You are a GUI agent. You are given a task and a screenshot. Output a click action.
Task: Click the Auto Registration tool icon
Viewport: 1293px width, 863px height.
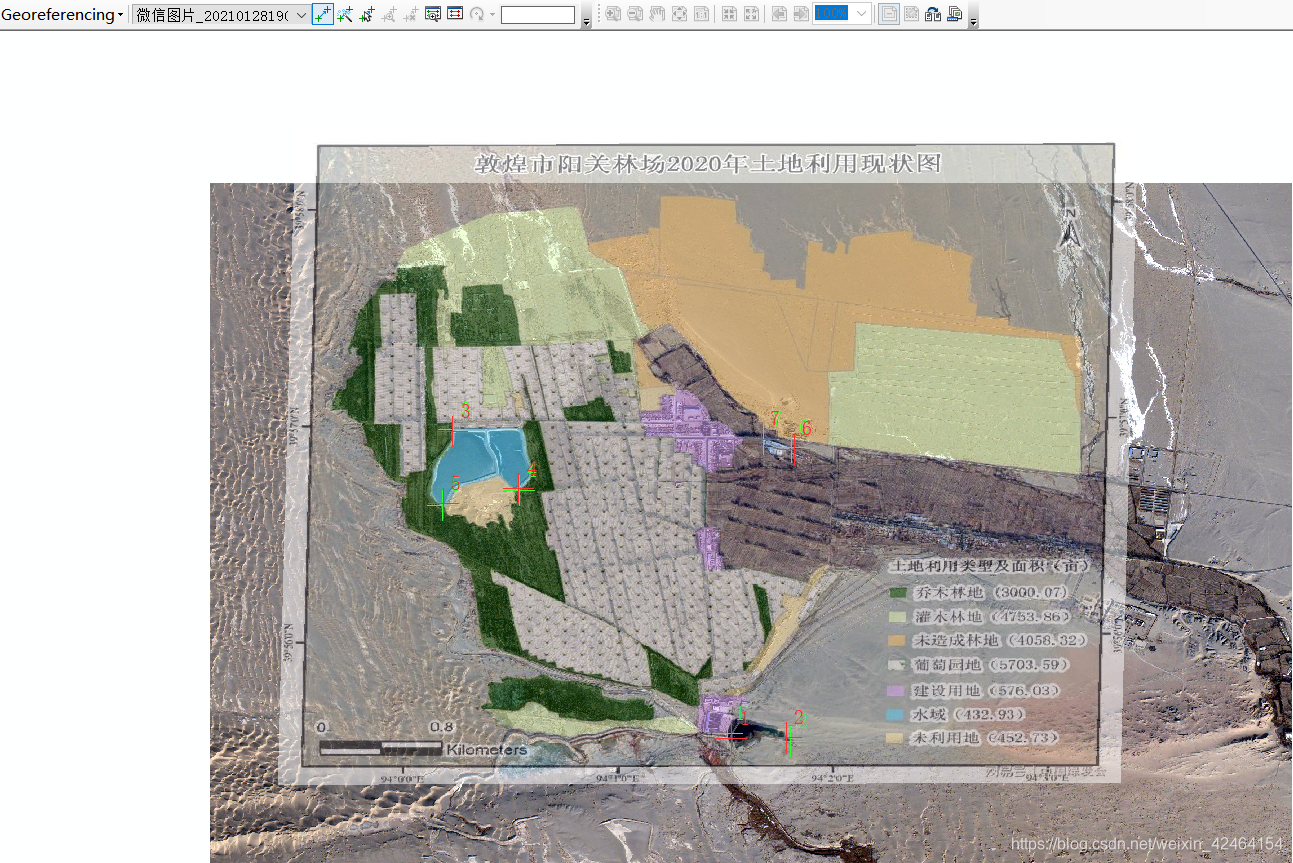[x=345, y=14]
